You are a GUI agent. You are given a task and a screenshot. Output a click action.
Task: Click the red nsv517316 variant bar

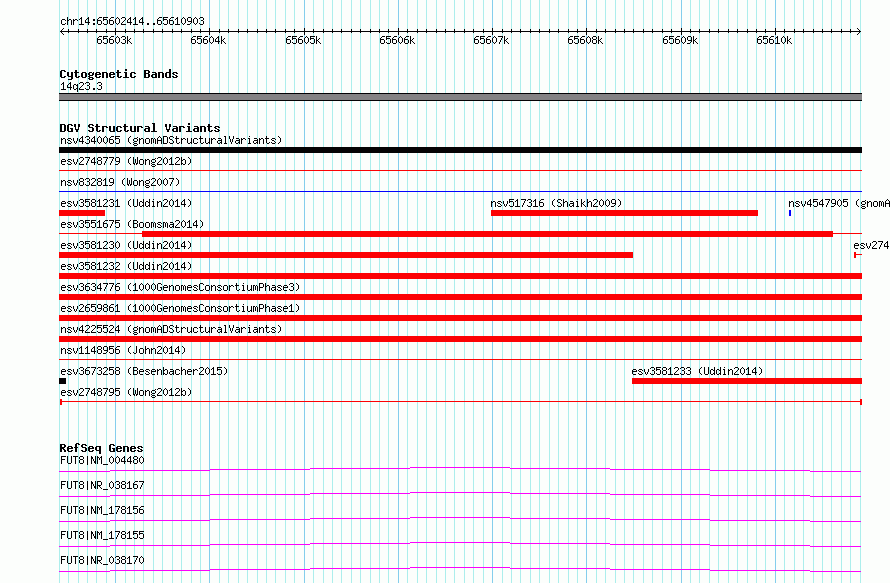pyautogui.click(x=624, y=213)
